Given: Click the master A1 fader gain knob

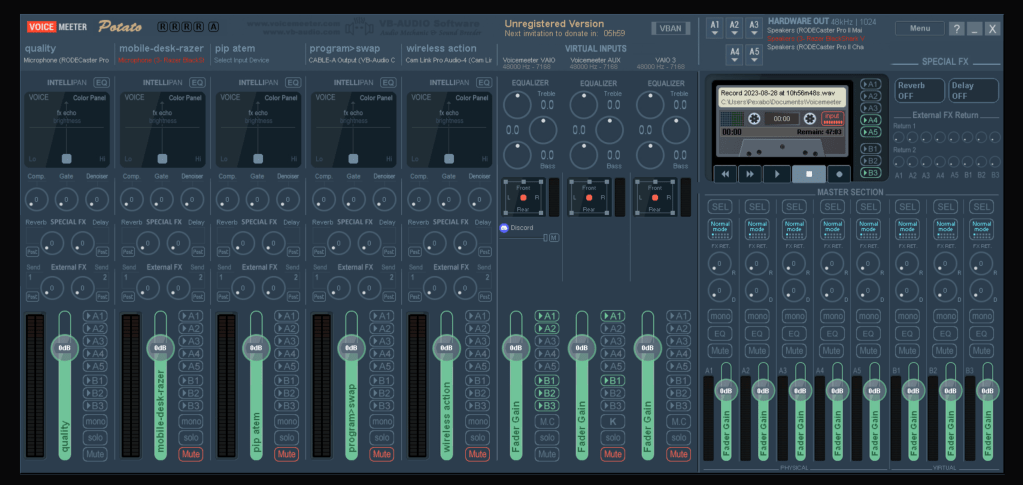Looking at the screenshot, I should (725, 391).
